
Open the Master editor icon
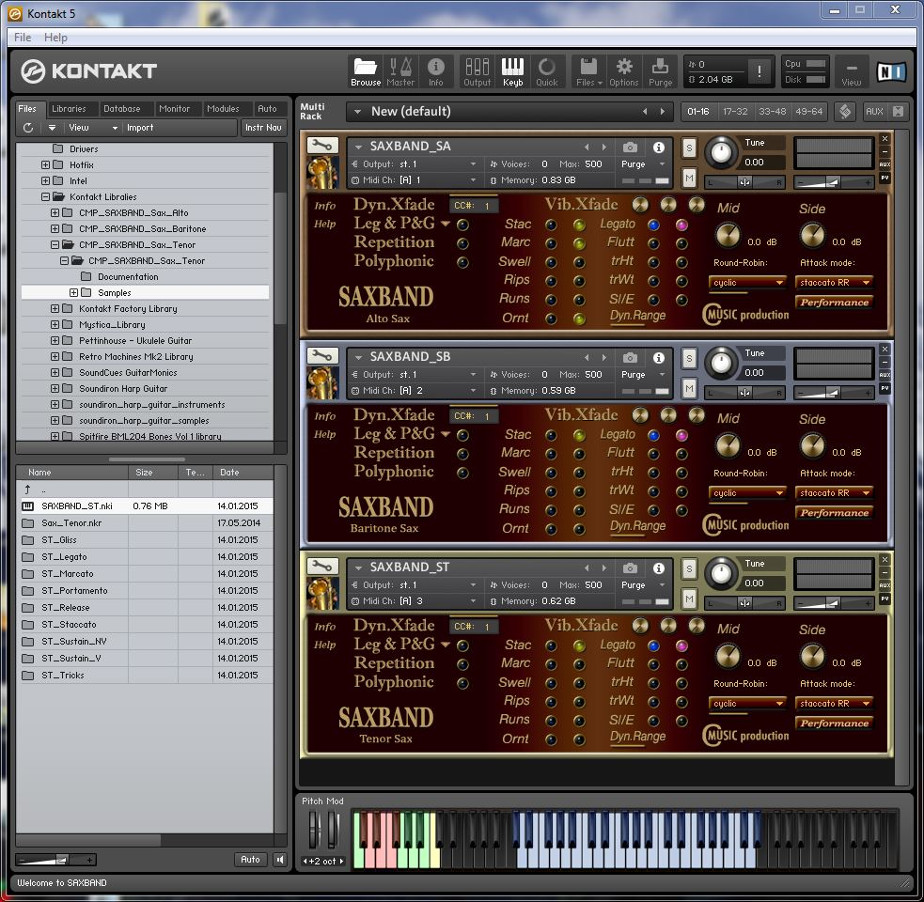pos(401,71)
